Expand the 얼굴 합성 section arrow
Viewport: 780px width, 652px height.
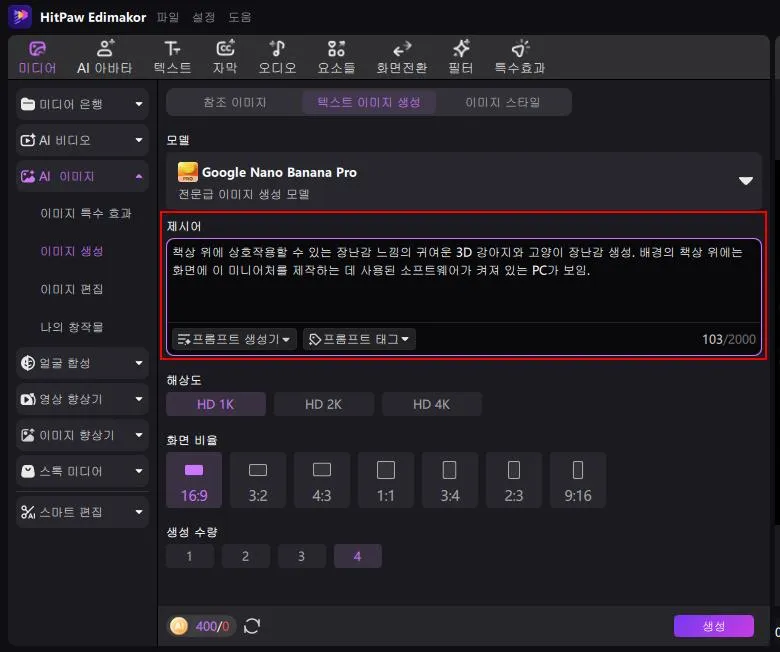pyautogui.click(x=139, y=363)
